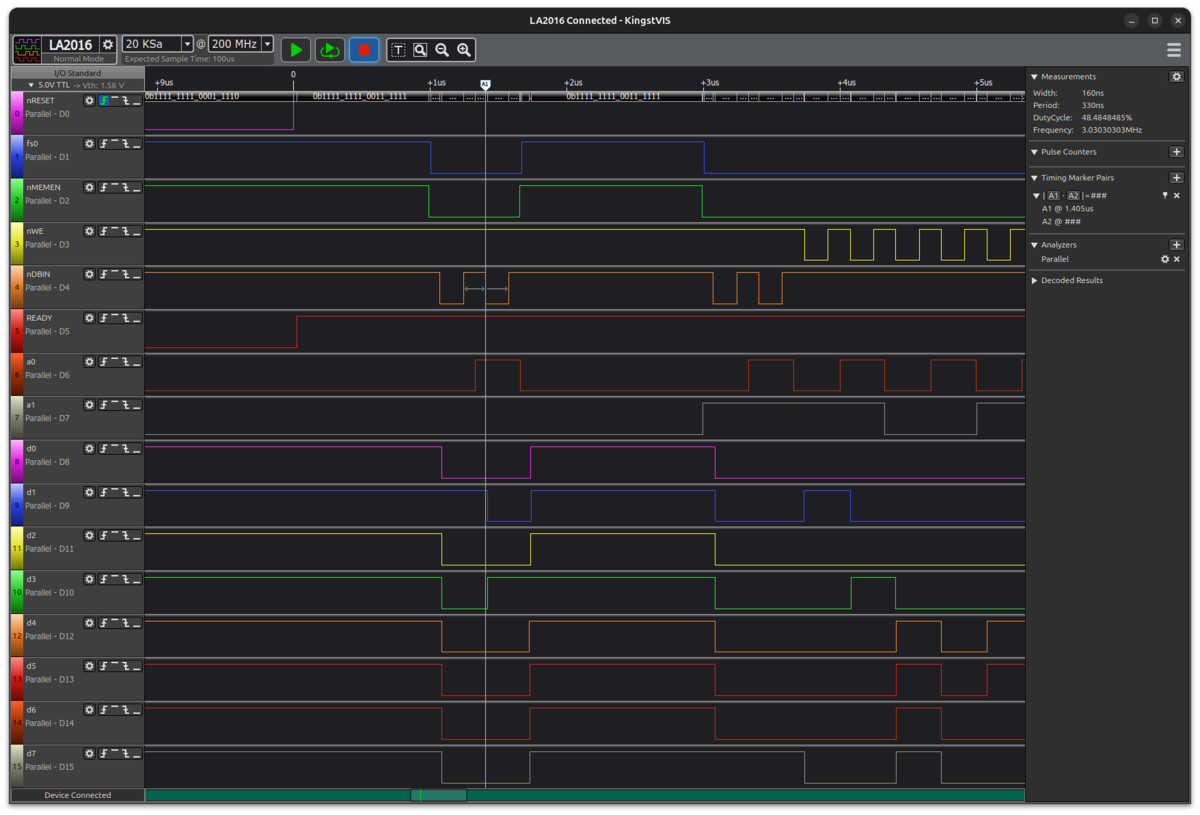The width and height of the screenshot is (1200, 815).
Task: Start repeated capture with the loop play button
Action: (330, 49)
